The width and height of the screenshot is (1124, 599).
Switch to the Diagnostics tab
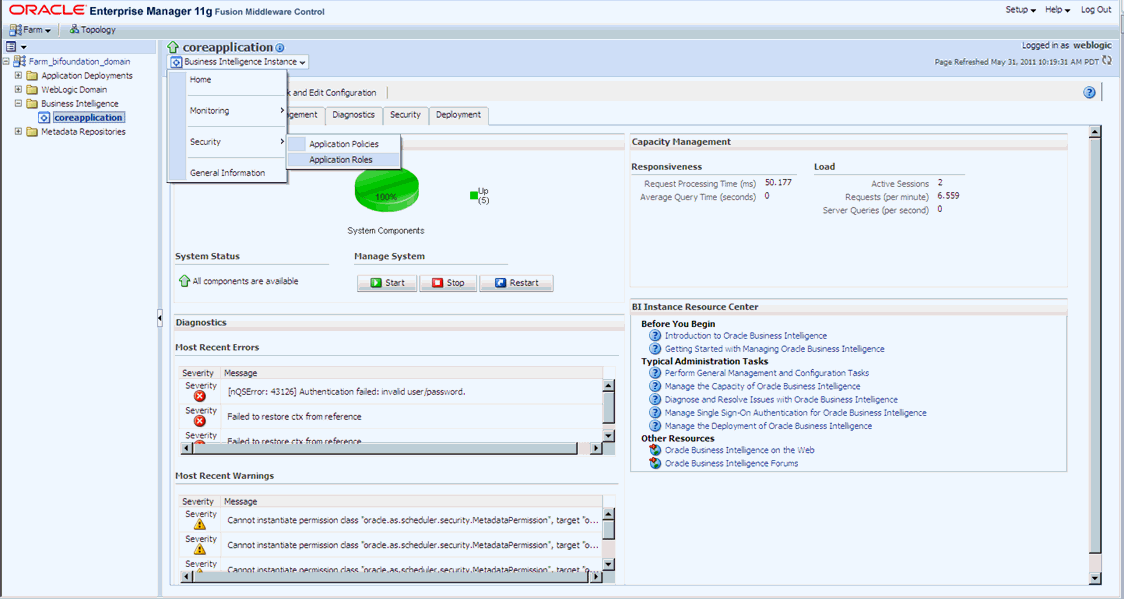[353, 115]
